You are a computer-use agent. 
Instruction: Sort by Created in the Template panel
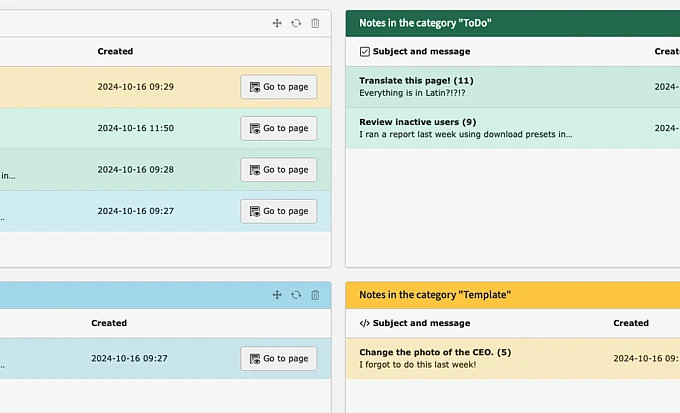click(630, 323)
